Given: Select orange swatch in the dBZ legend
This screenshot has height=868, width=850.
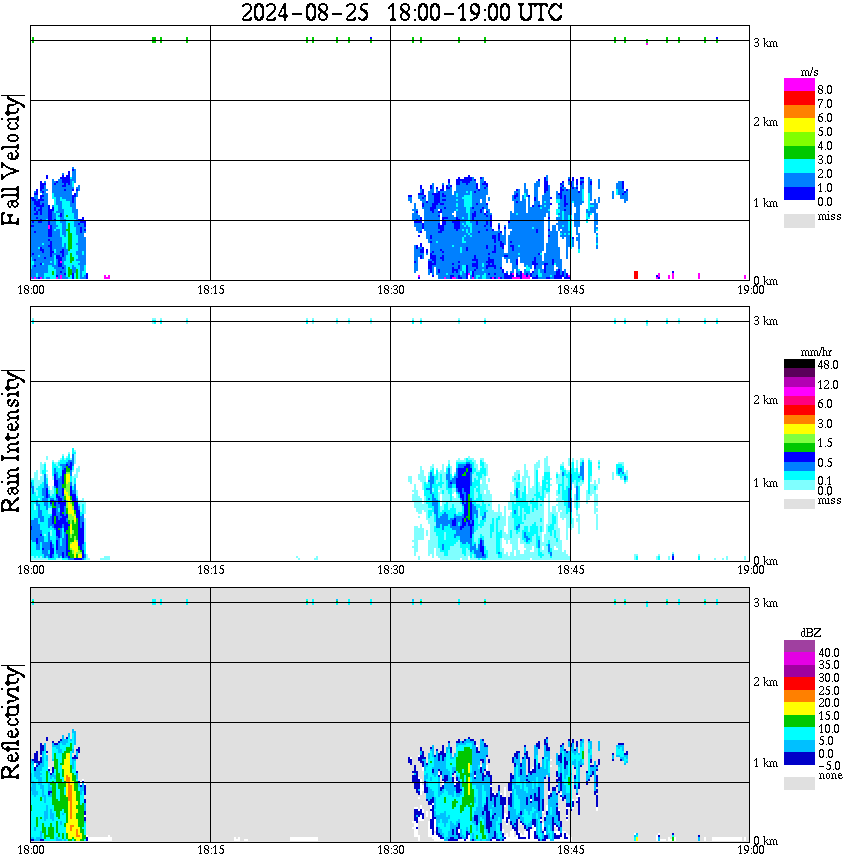Looking at the screenshot, I should coord(799,696).
